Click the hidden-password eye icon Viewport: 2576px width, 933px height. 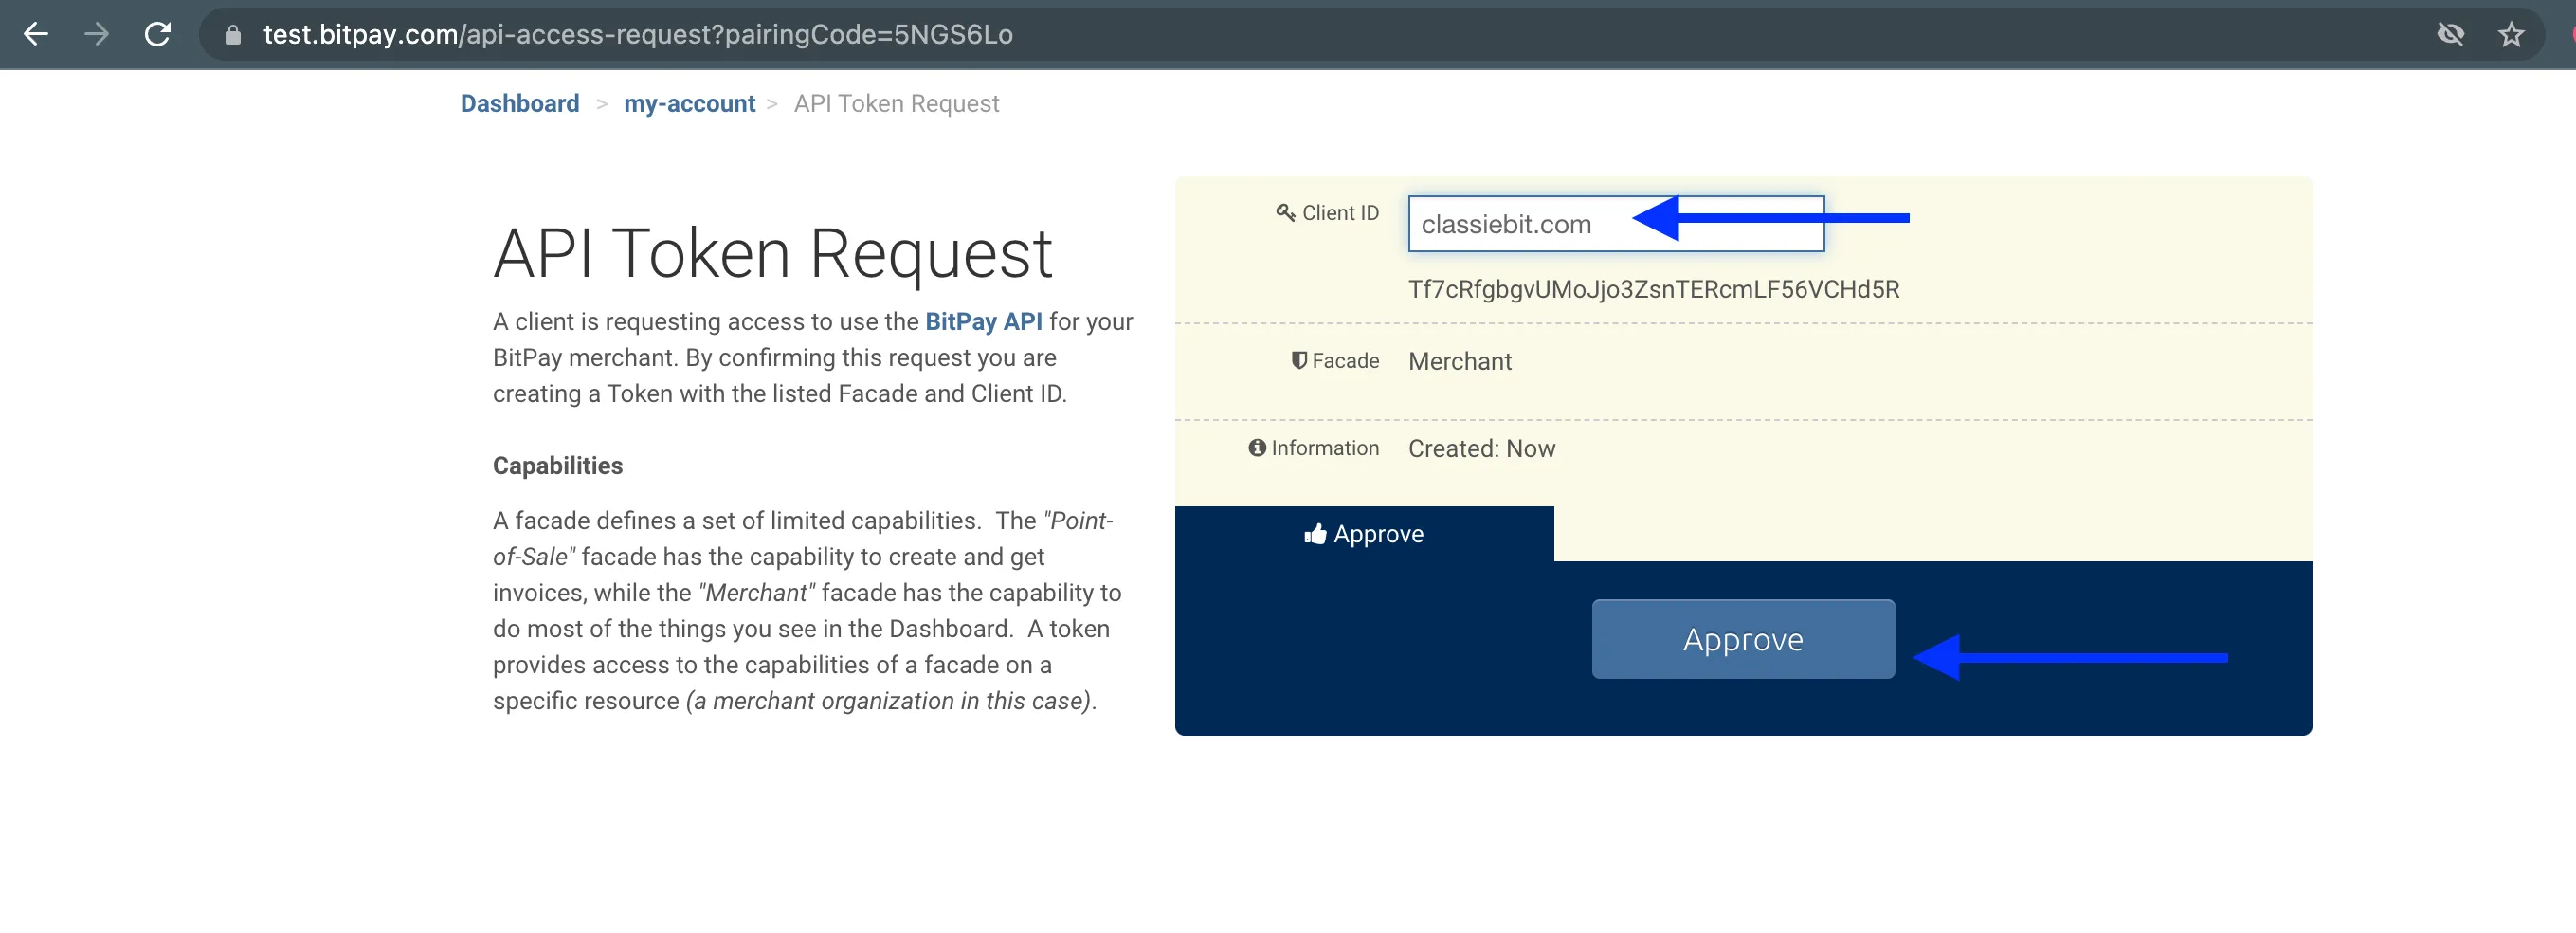(x=2451, y=34)
